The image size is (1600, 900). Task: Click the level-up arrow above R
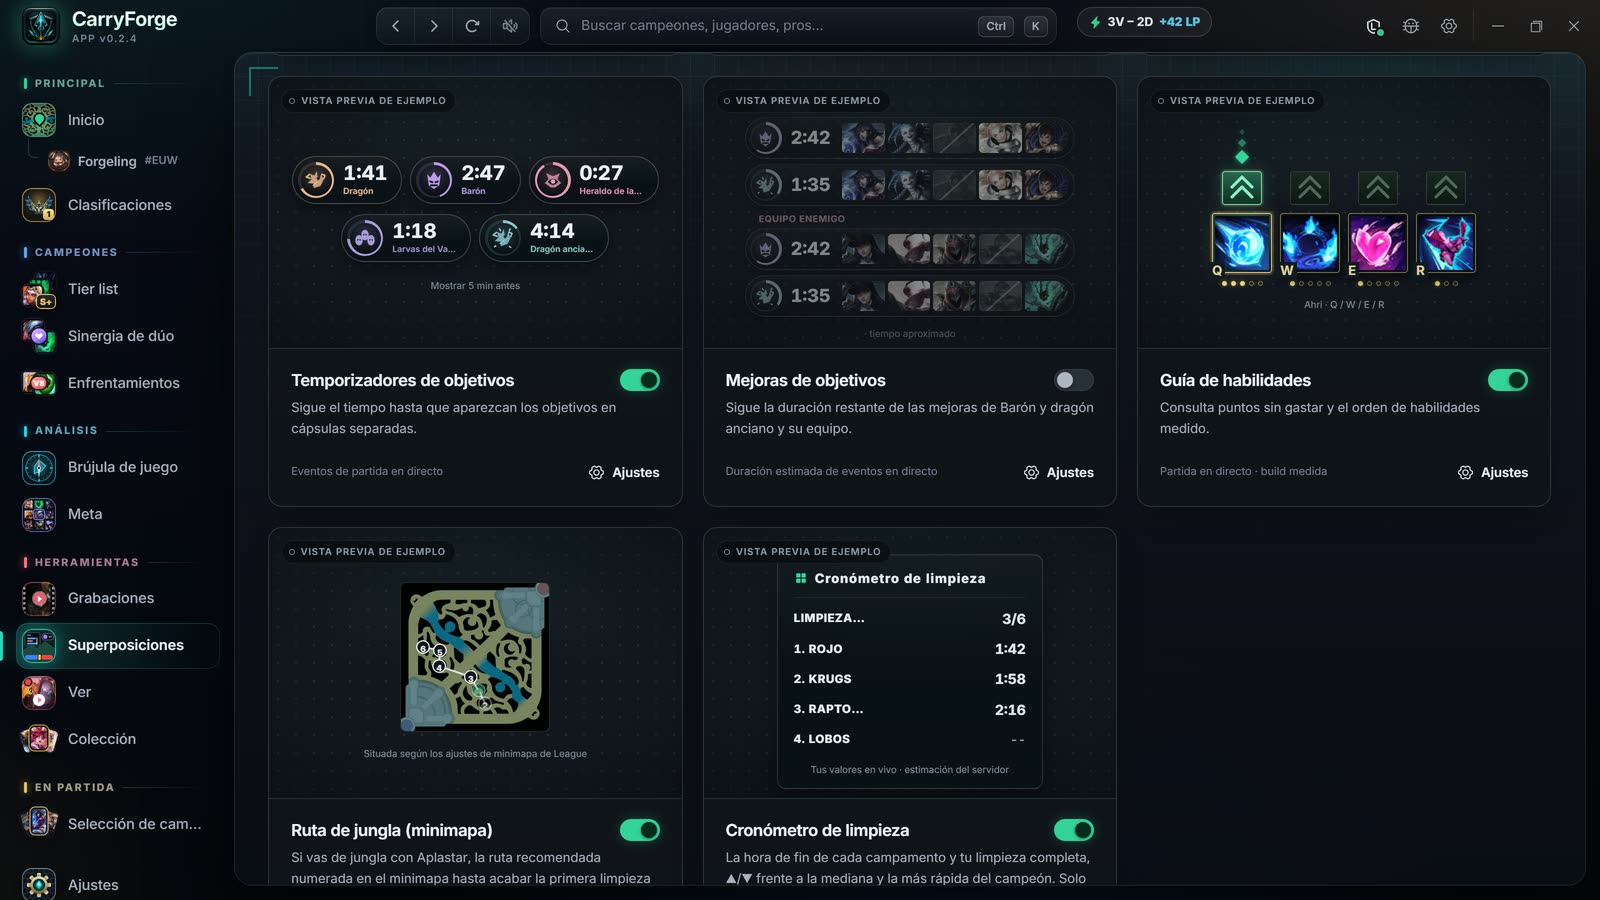coord(1446,188)
